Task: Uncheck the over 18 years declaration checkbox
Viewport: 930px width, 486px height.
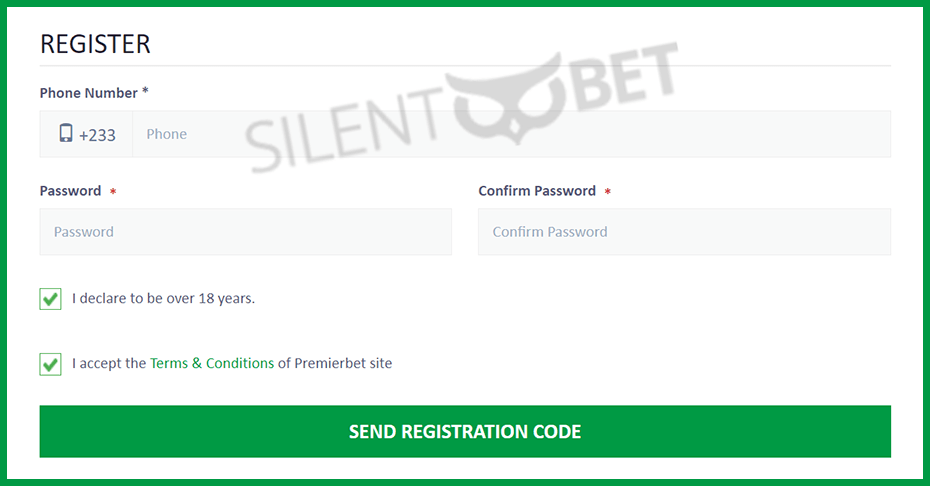Action: 50,298
